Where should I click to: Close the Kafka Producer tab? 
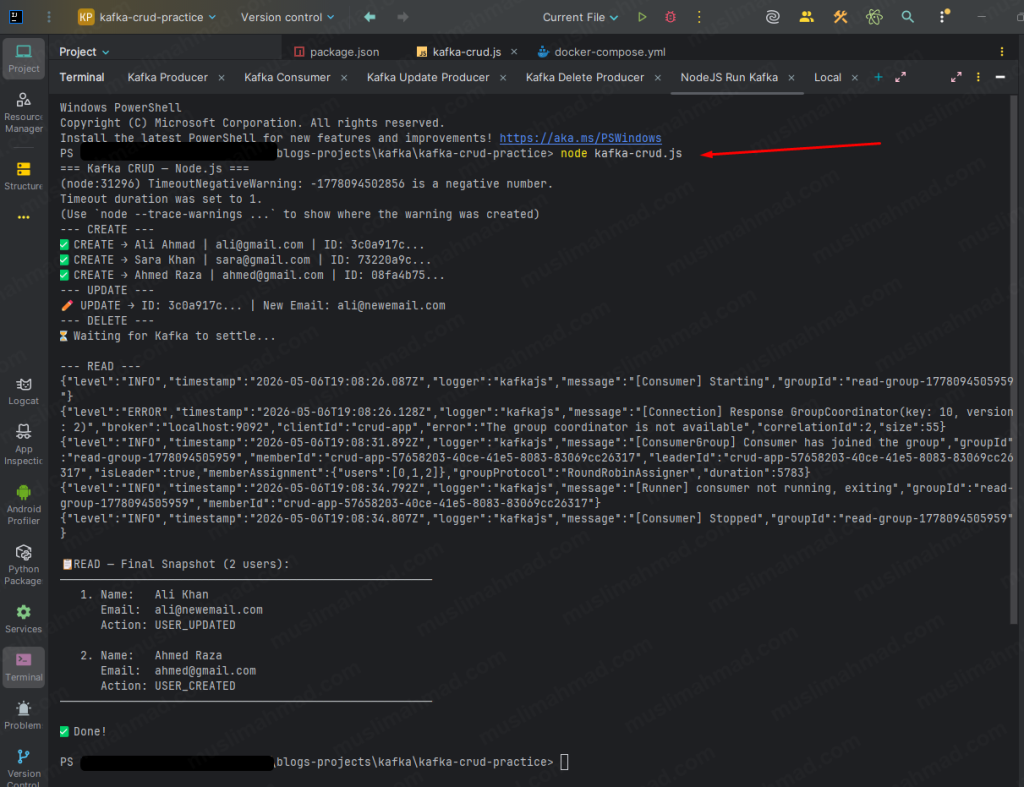pos(221,77)
